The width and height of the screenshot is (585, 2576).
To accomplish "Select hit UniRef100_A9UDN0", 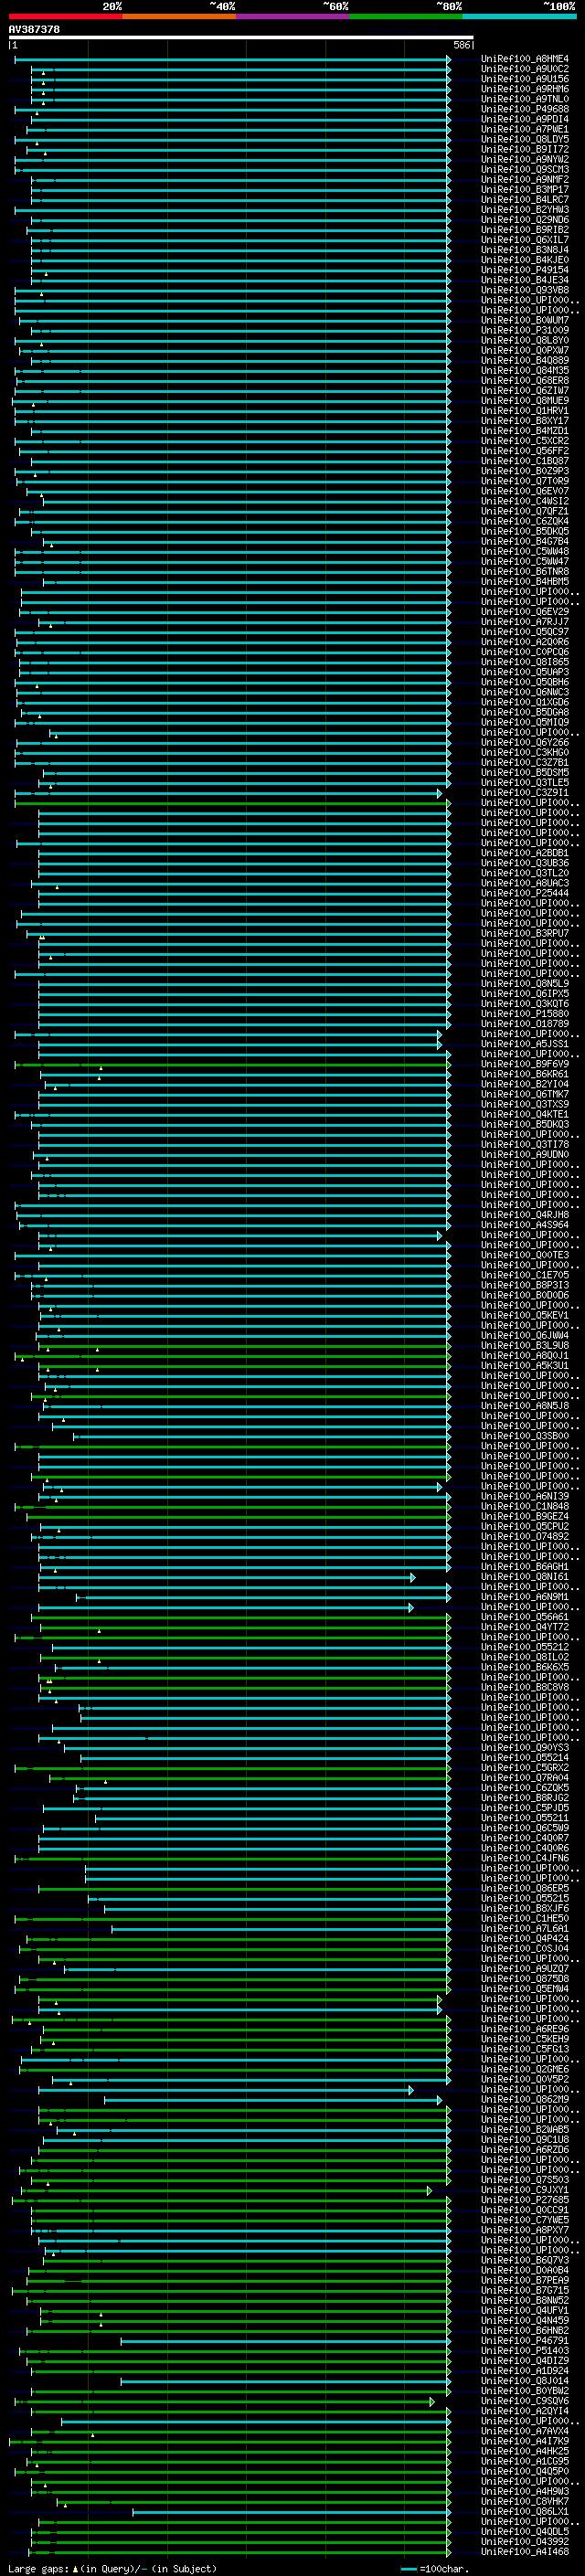I will point(525,1155).
